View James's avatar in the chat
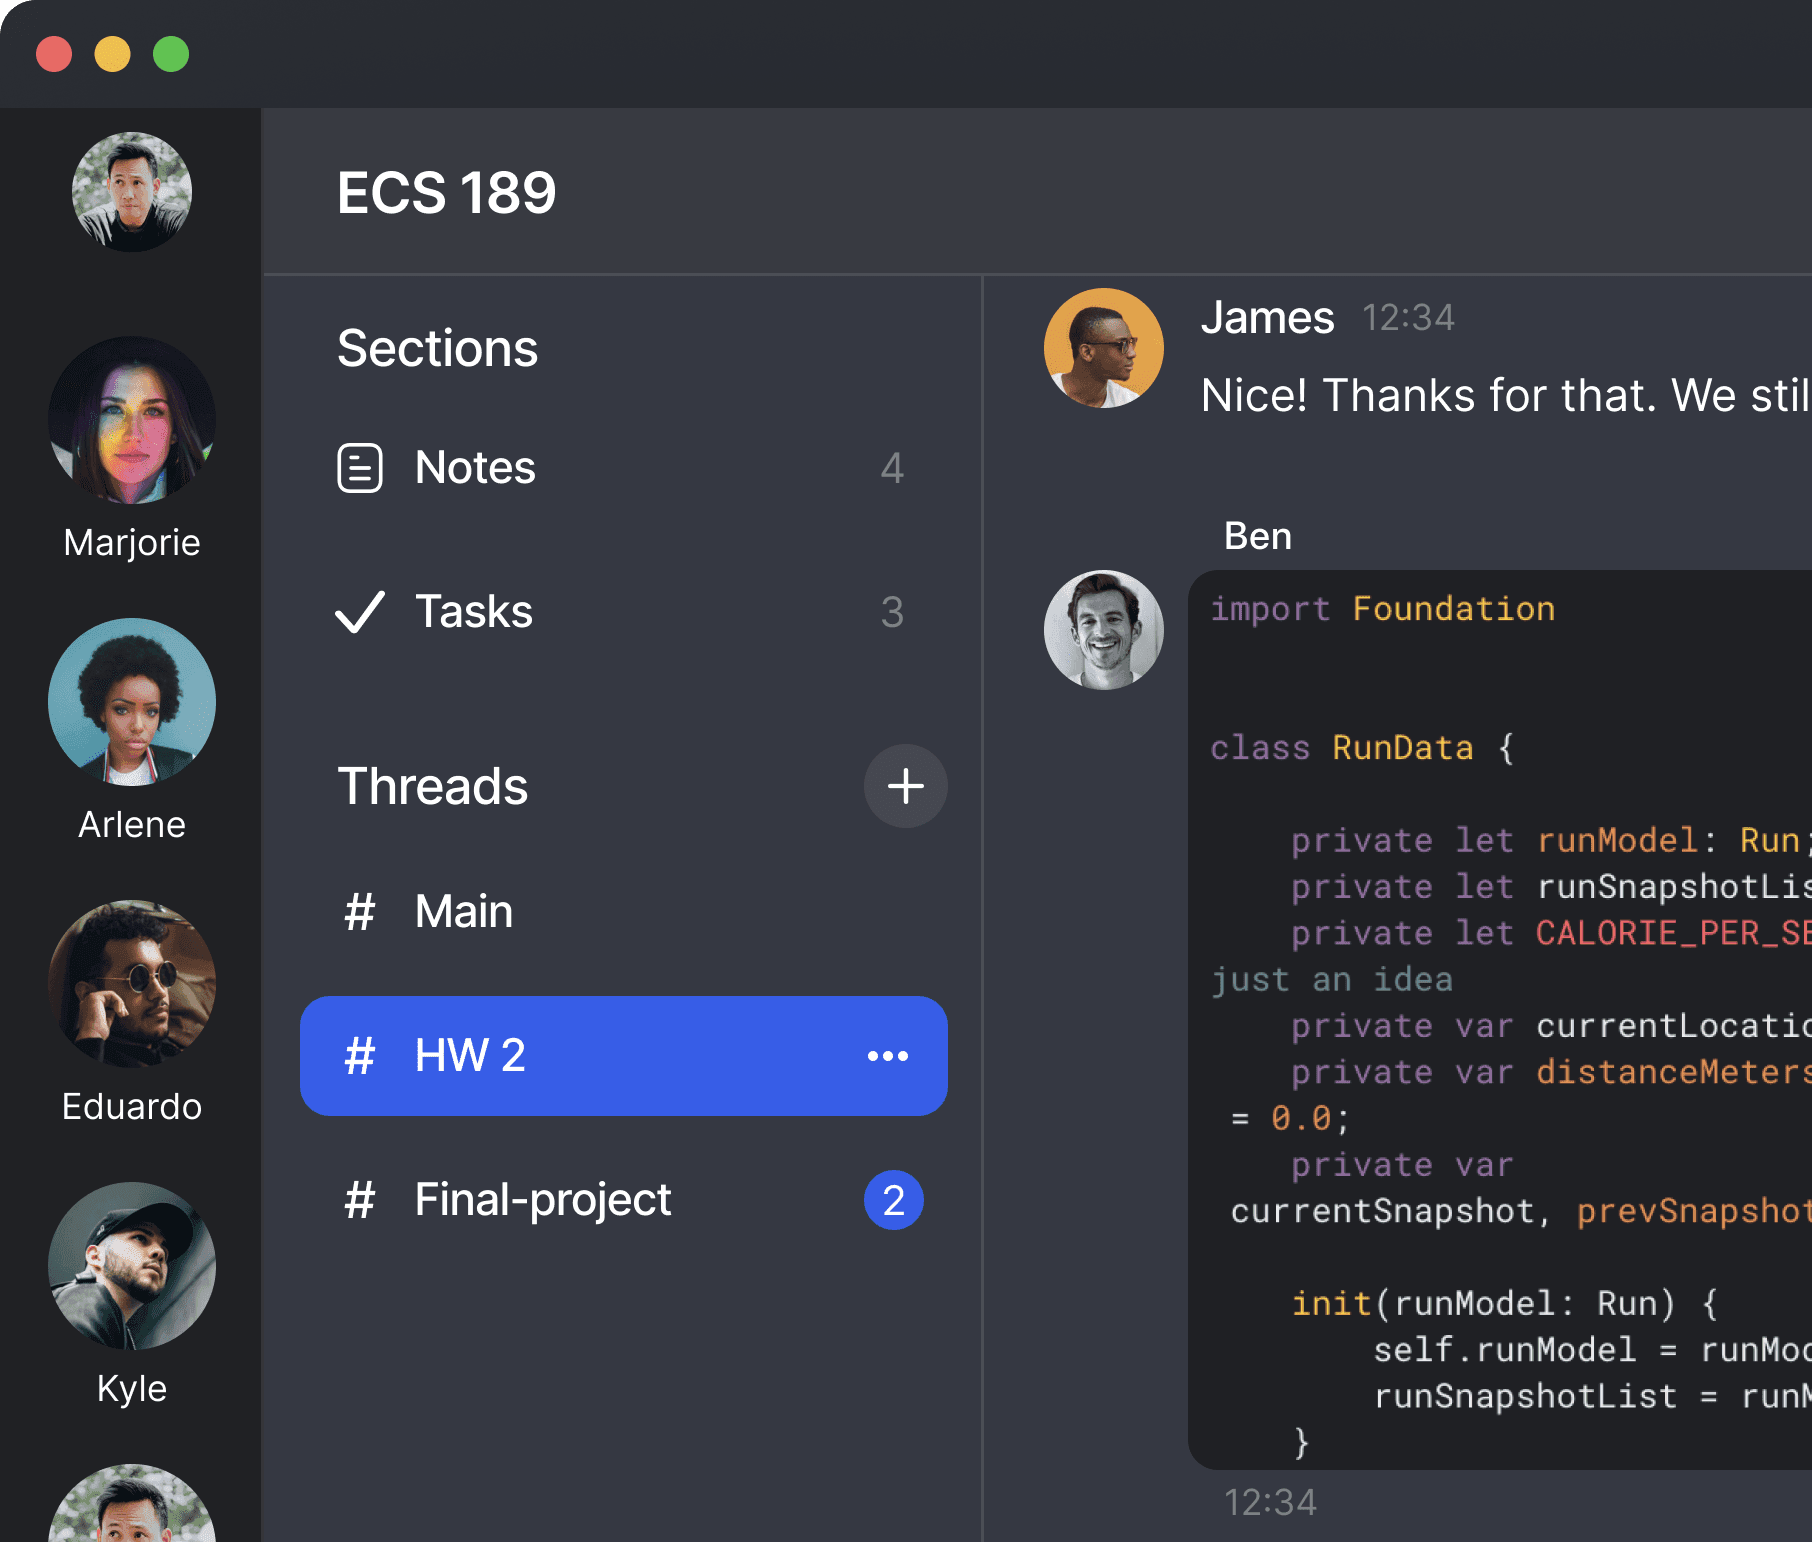The height and width of the screenshot is (1542, 1812). [1104, 348]
